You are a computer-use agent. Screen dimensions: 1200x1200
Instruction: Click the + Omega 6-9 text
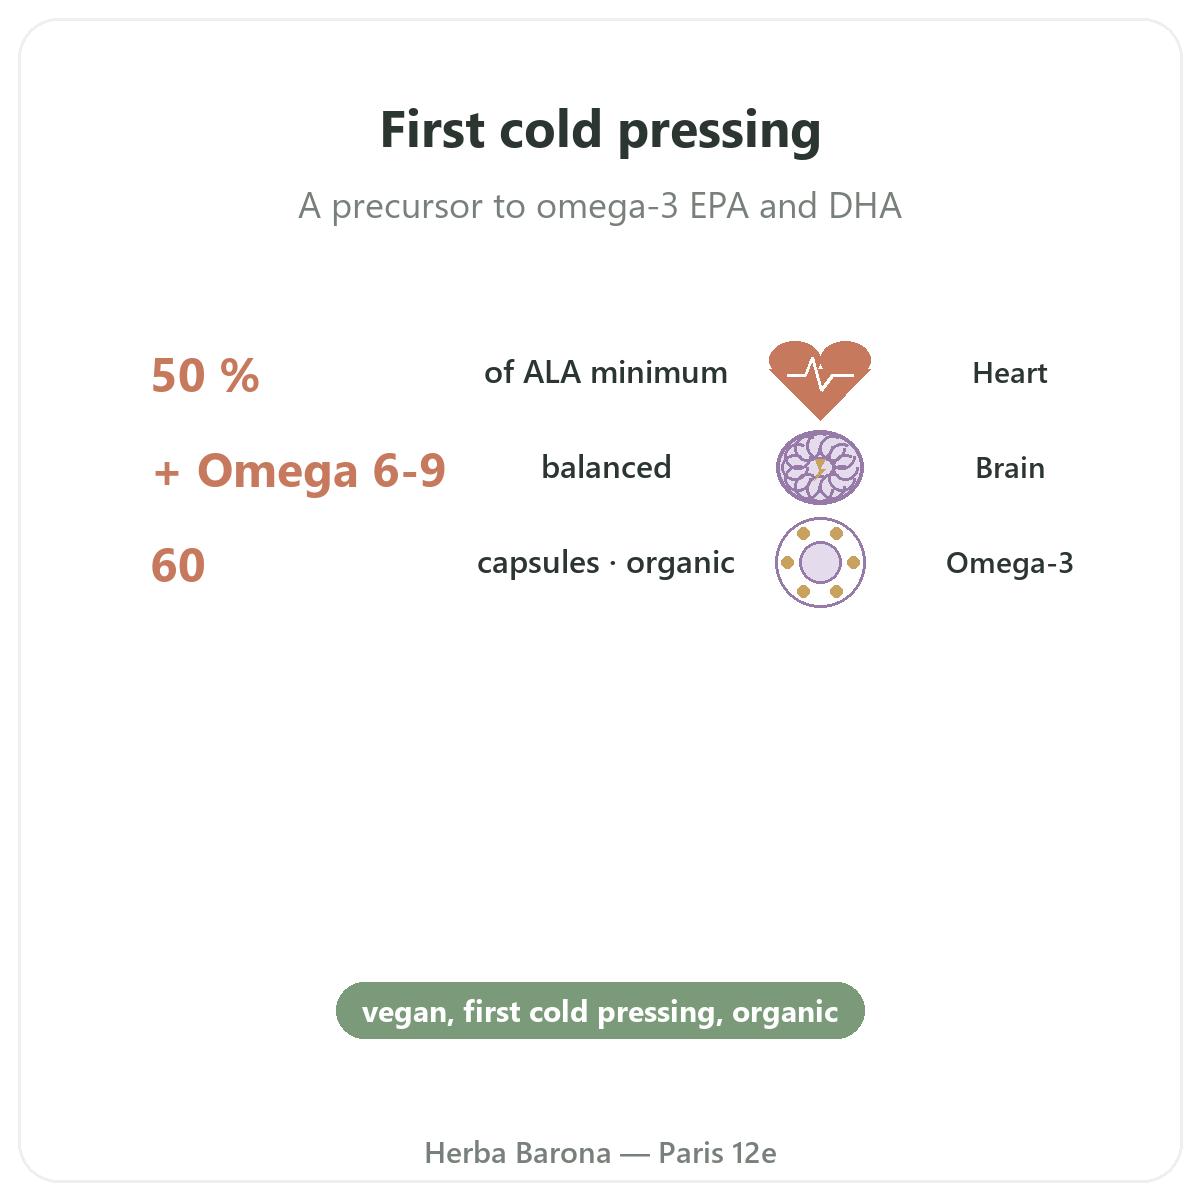[300, 470]
